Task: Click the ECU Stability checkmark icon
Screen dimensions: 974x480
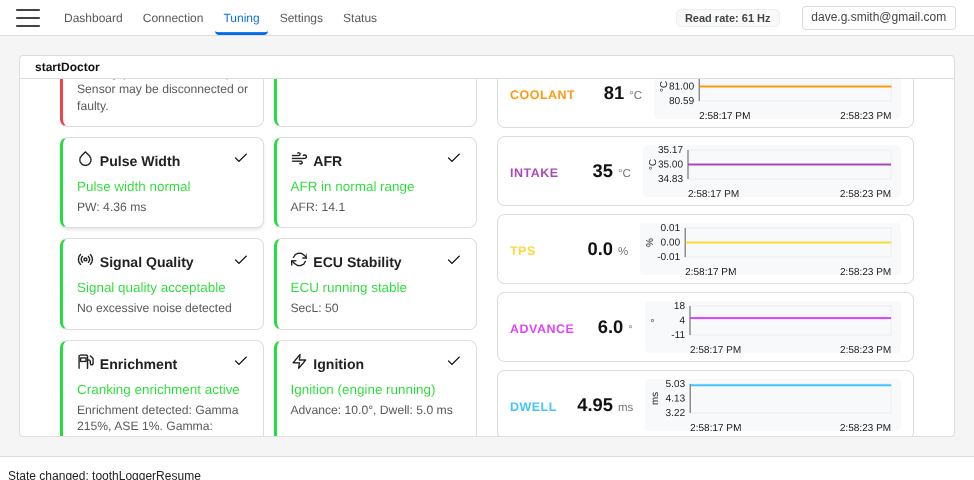Action: [454, 260]
